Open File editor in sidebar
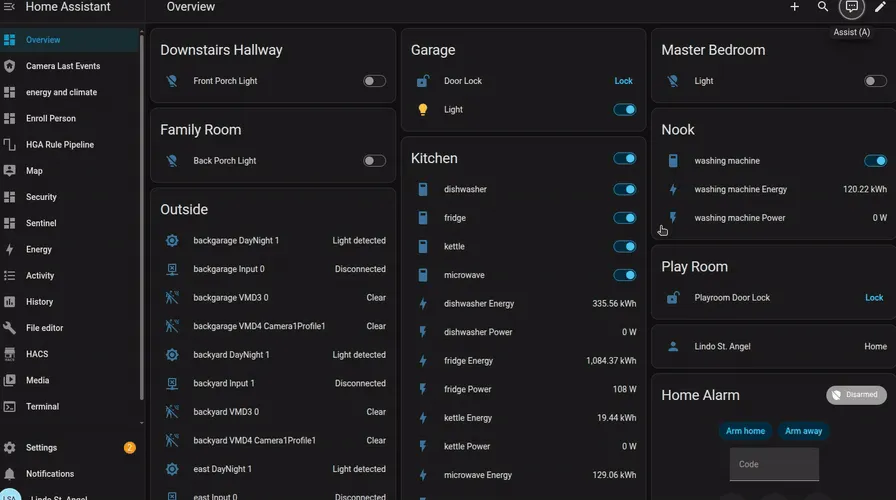Viewport: 896px width, 500px height. point(69,328)
